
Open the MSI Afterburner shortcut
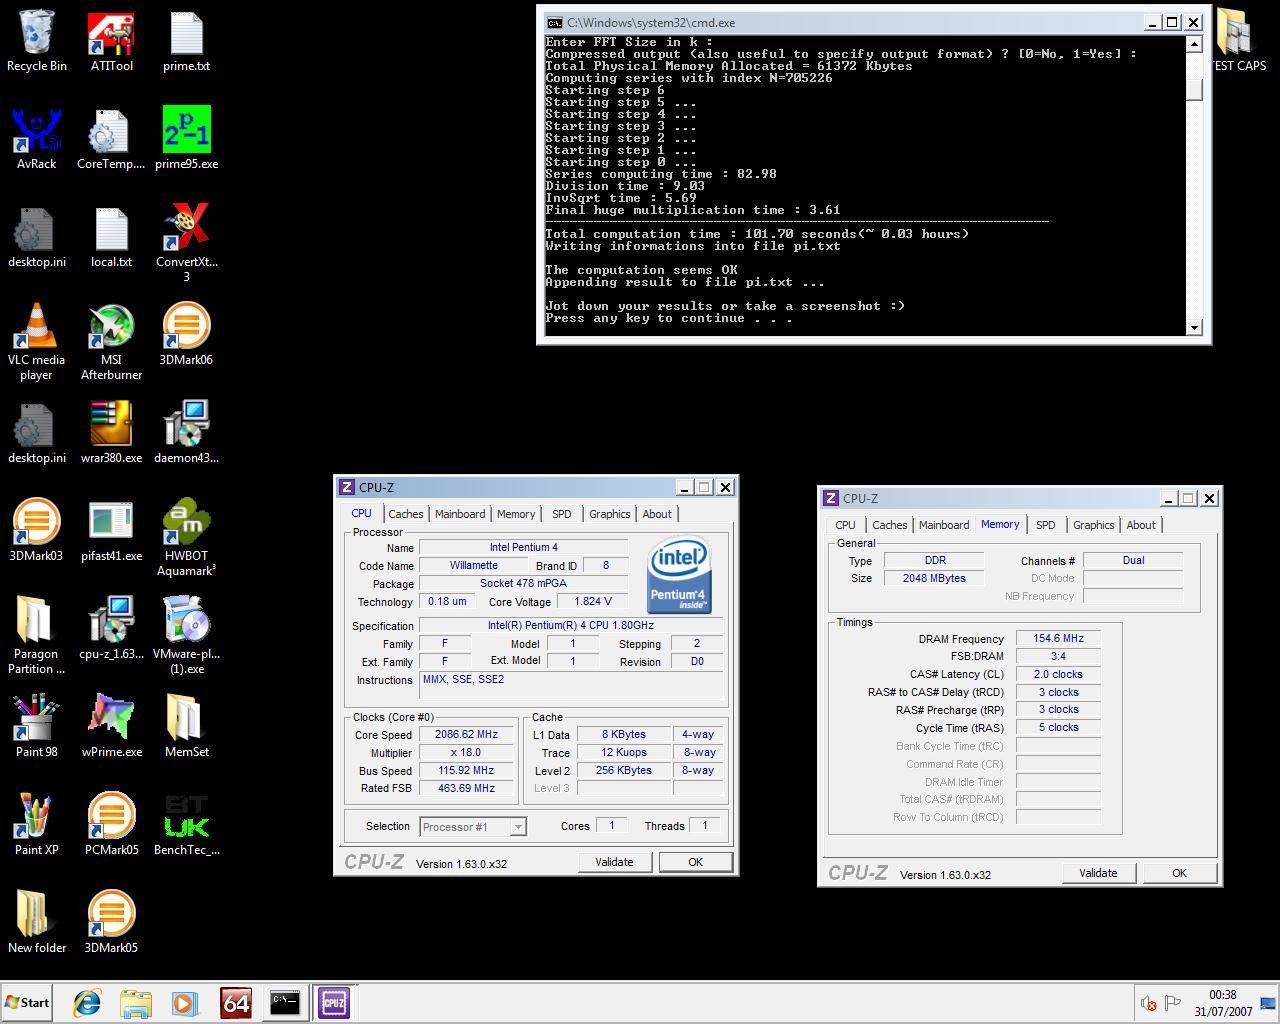click(111, 341)
